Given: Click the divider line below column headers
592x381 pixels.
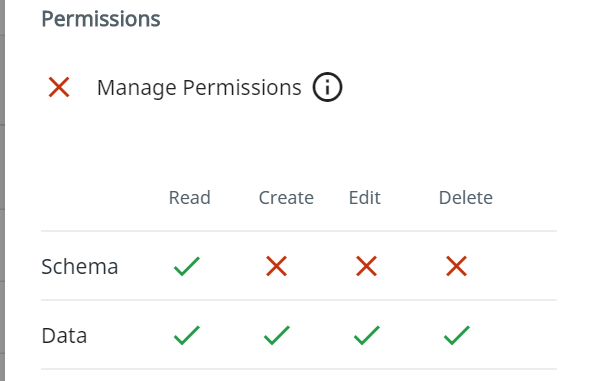Looking at the screenshot, I should 299,231.
